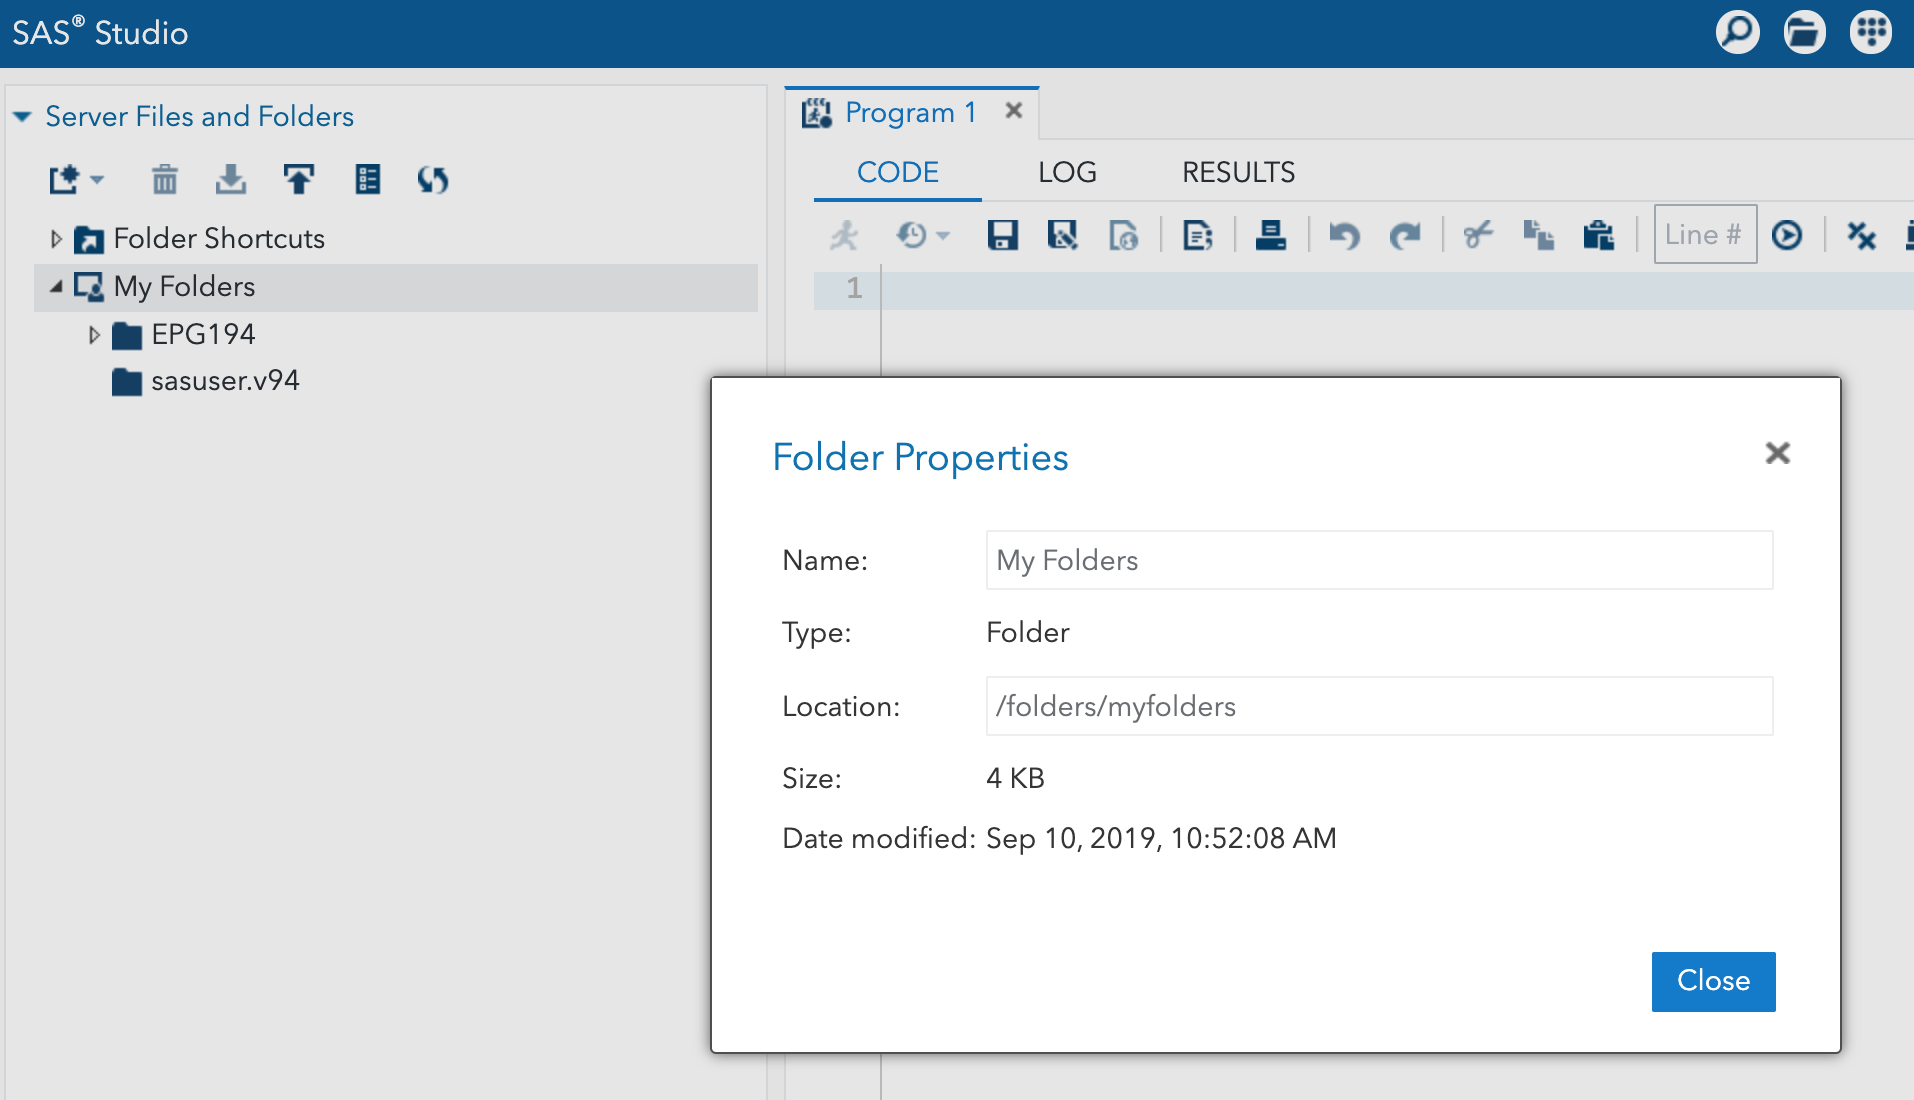Image resolution: width=1914 pixels, height=1100 pixels.
Task: Click the Redo icon in code toolbar
Action: point(1405,235)
